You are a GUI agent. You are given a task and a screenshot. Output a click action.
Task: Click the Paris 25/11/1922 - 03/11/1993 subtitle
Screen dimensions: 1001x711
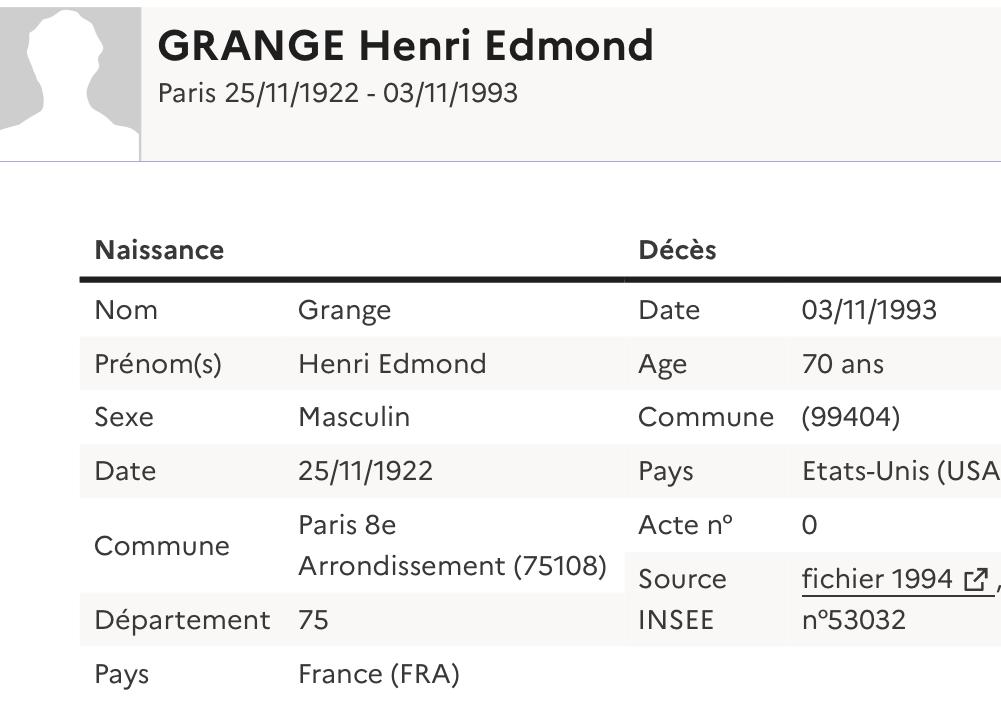click(x=338, y=93)
